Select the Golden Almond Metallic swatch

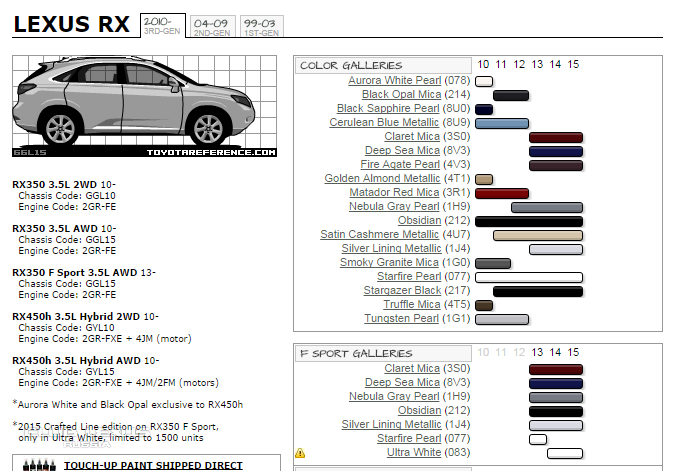click(484, 179)
